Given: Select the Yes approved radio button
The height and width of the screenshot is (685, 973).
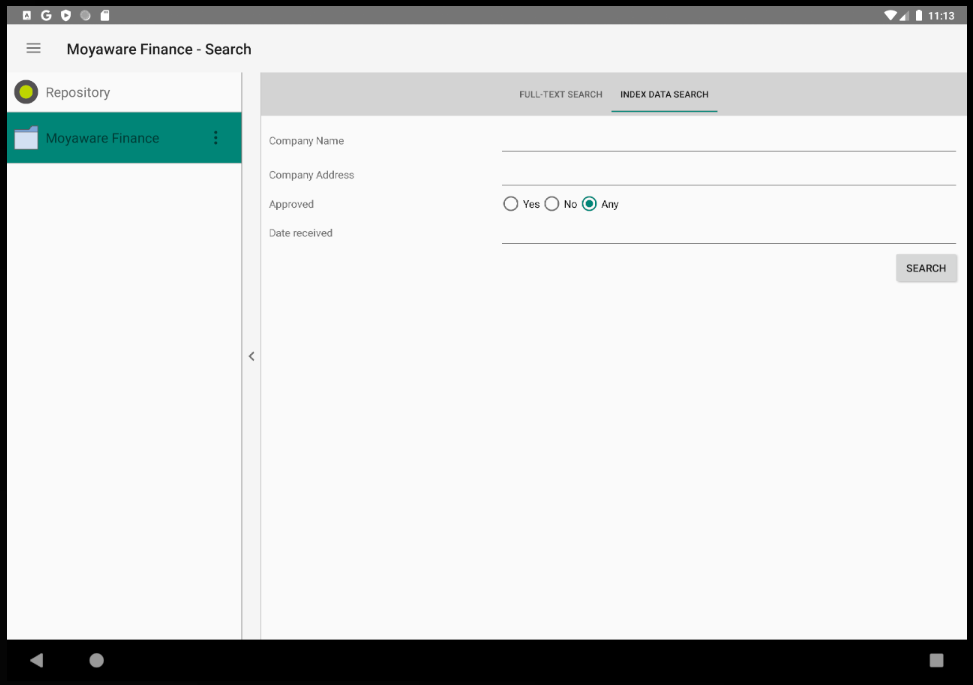Looking at the screenshot, I should click(x=510, y=203).
